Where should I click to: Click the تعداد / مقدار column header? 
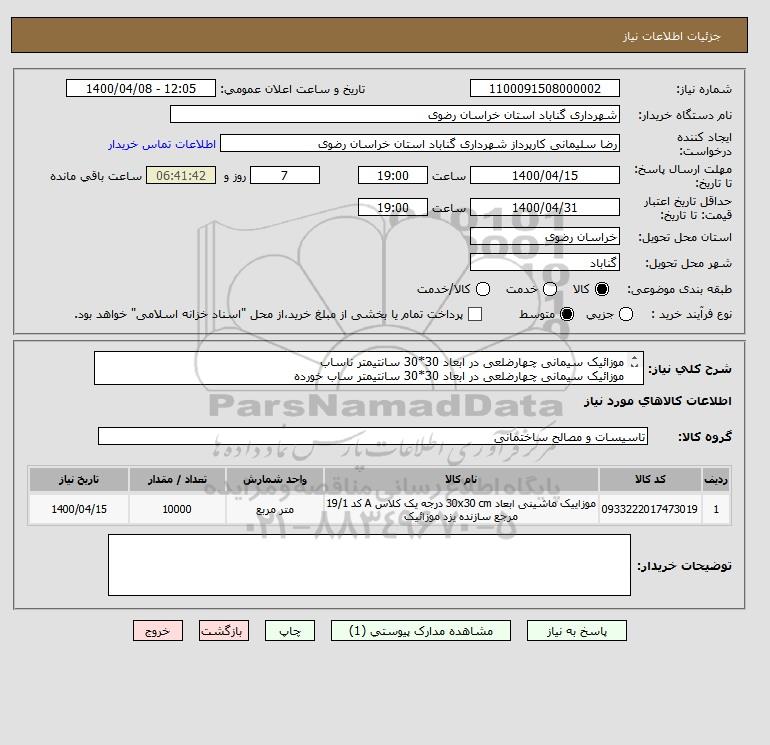(x=177, y=479)
